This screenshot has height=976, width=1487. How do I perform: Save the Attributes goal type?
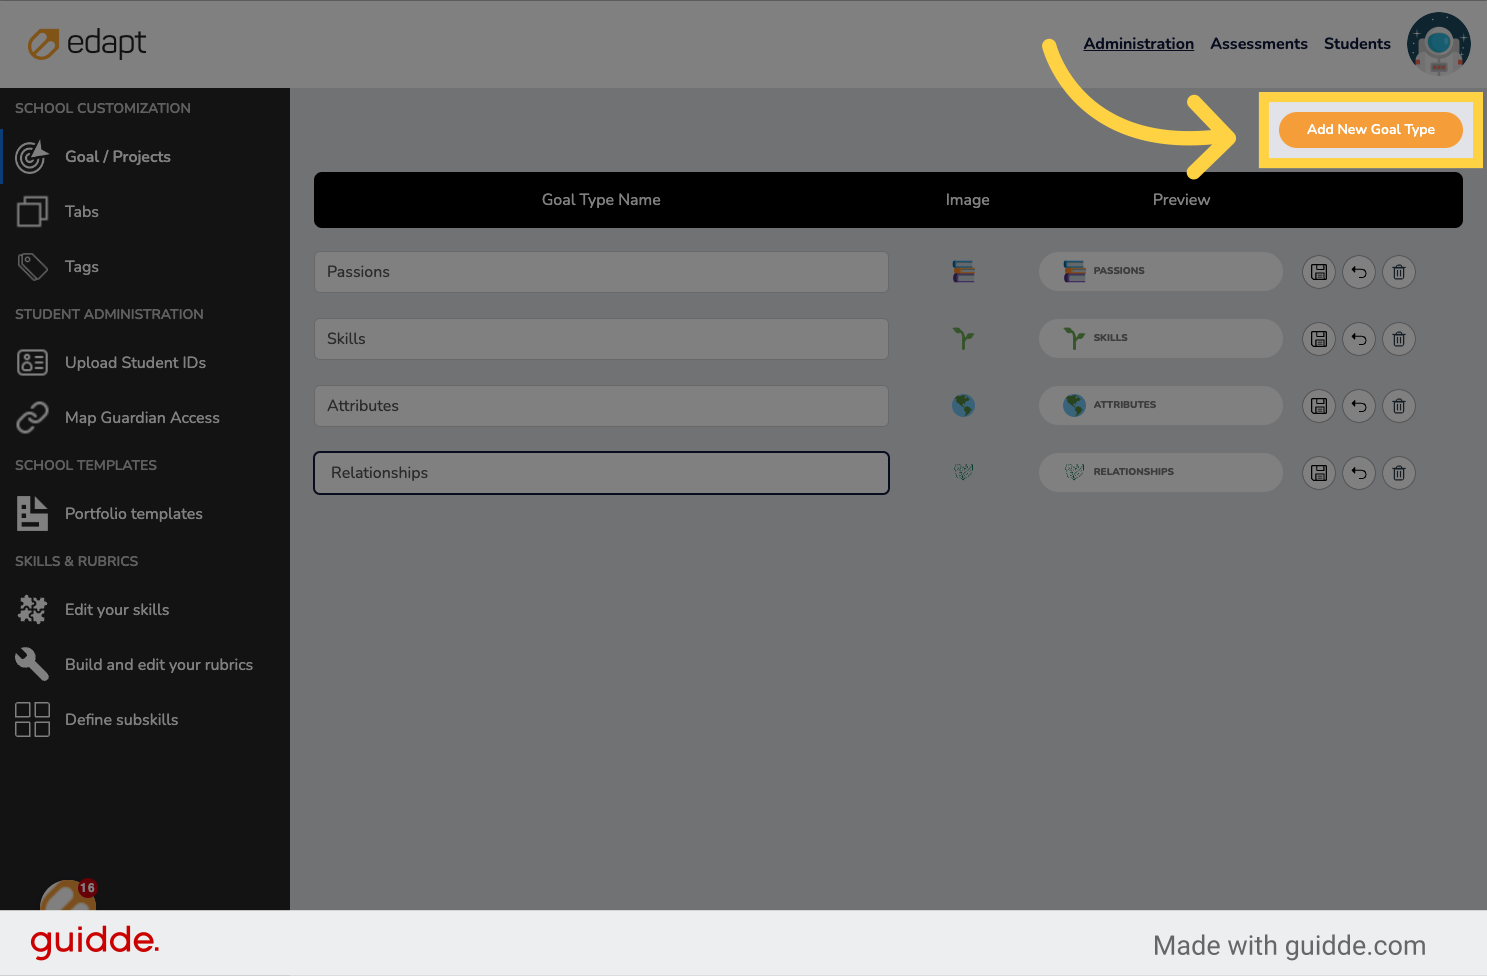click(x=1319, y=406)
